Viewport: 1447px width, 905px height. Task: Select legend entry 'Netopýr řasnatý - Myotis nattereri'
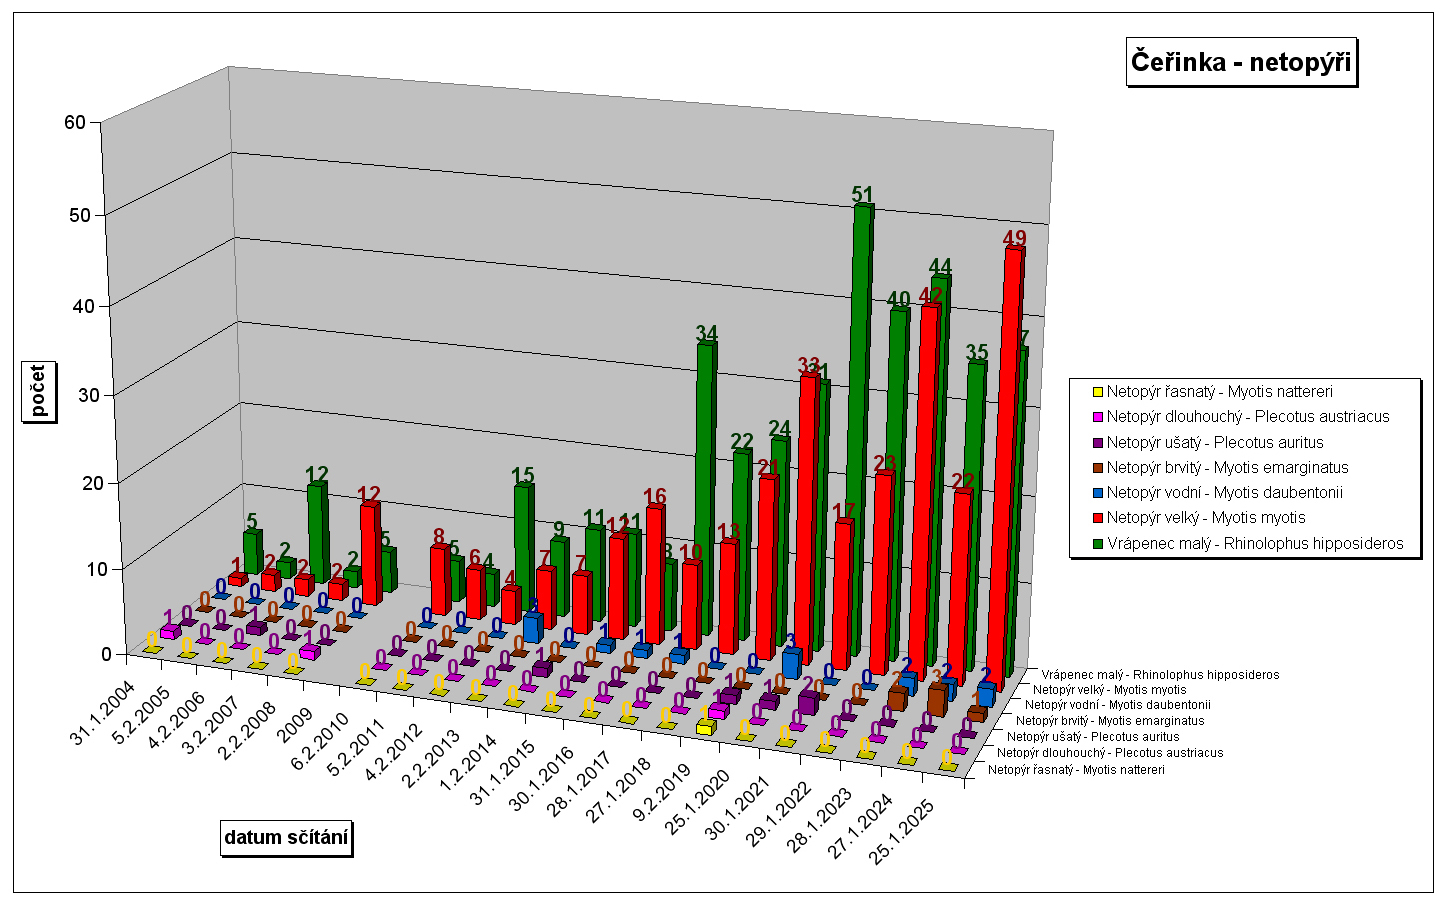[x=1219, y=392]
